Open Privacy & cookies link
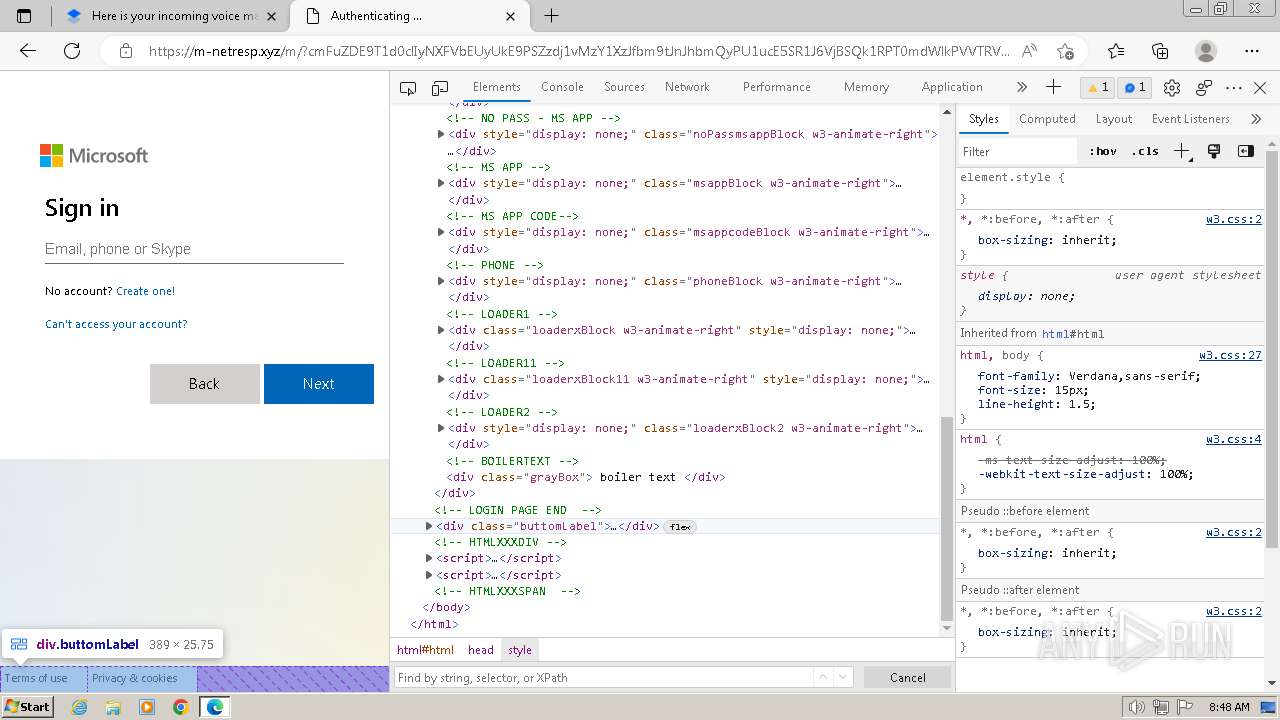1280x720 pixels. click(x=134, y=678)
